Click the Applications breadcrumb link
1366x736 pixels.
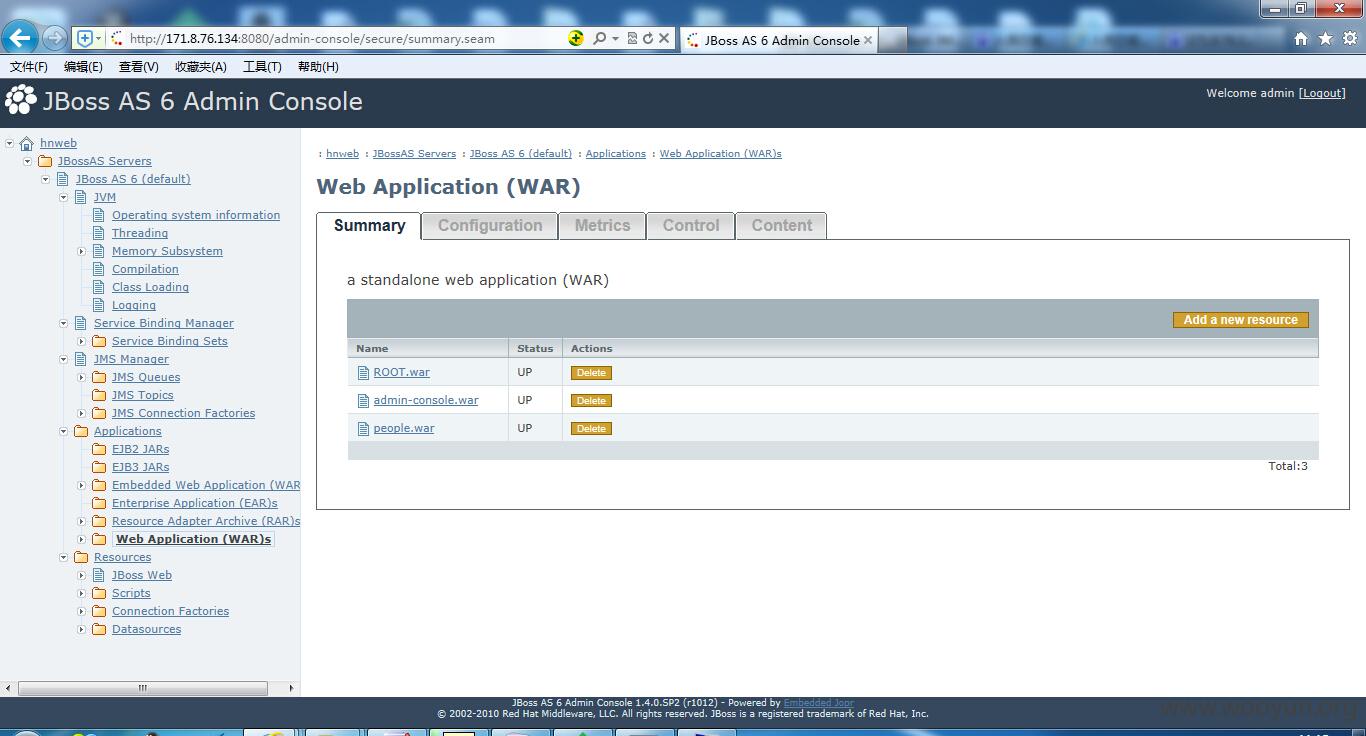point(616,154)
